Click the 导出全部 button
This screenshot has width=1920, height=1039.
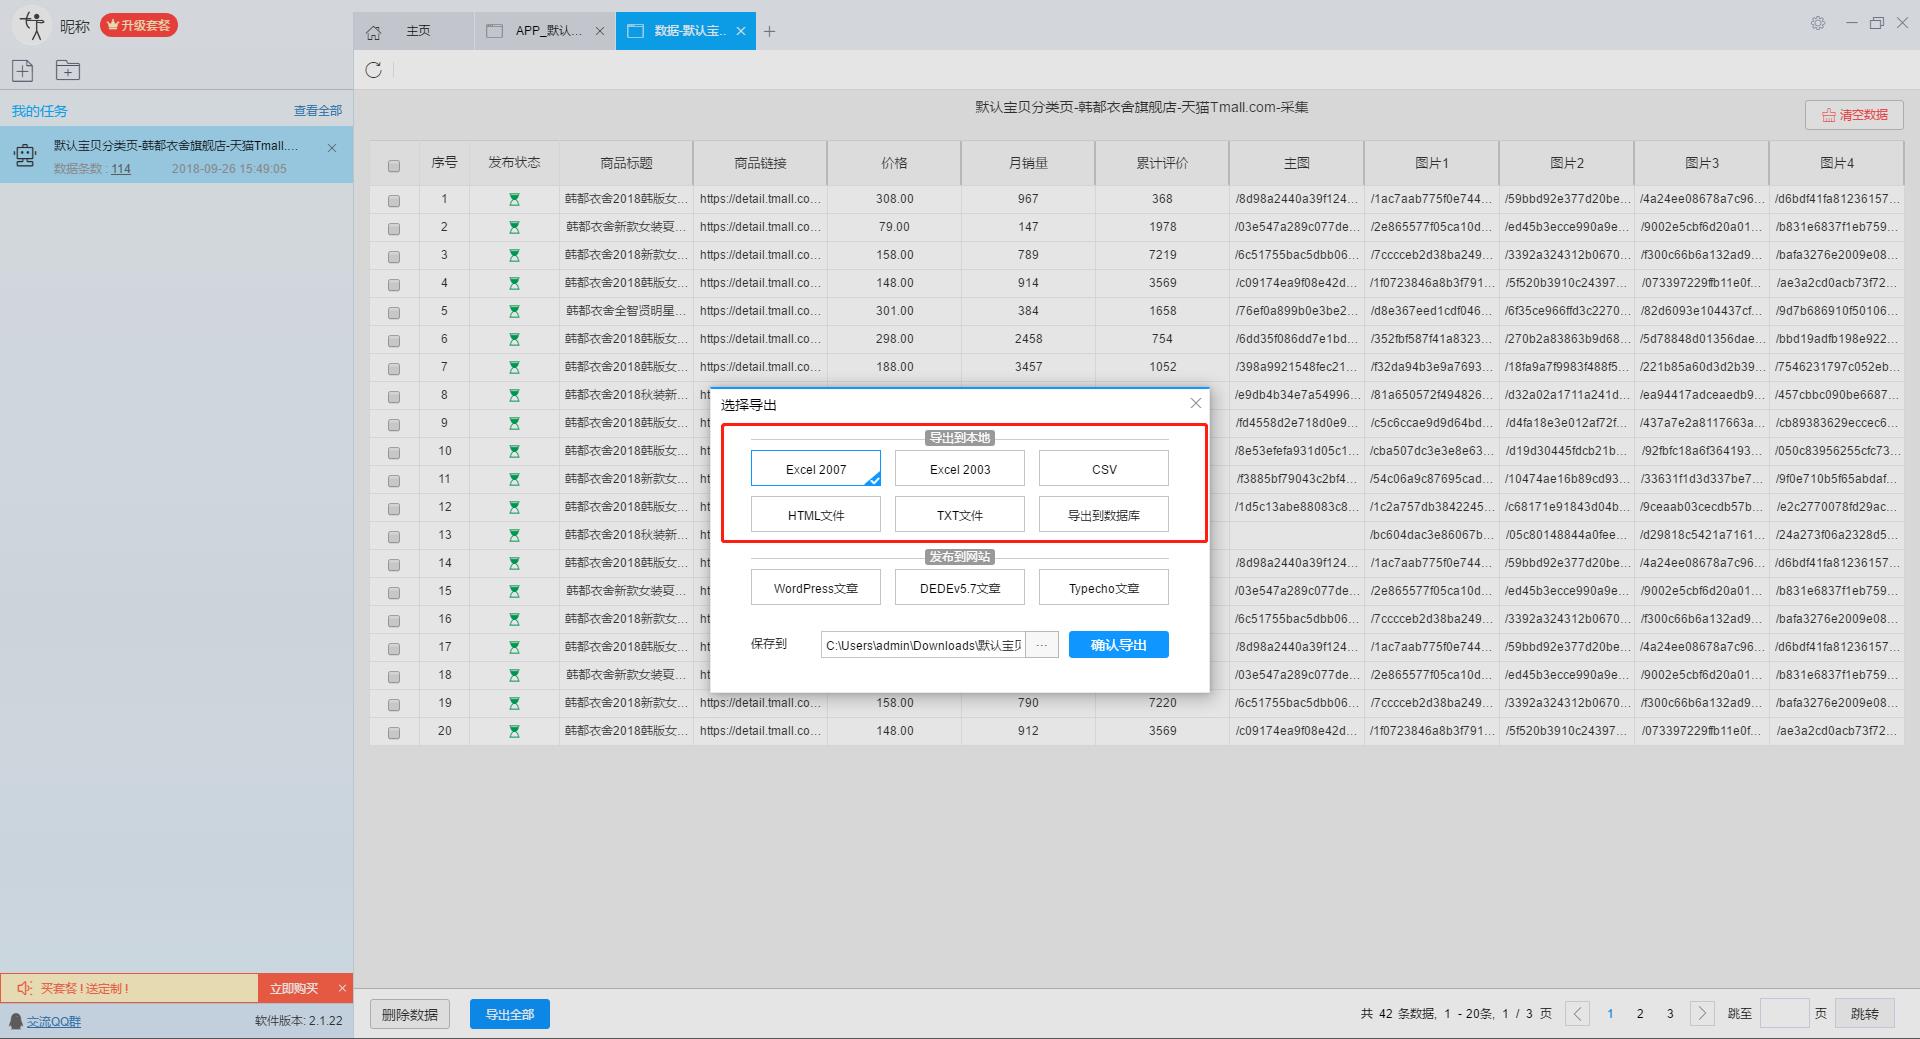pos(510,1014)
